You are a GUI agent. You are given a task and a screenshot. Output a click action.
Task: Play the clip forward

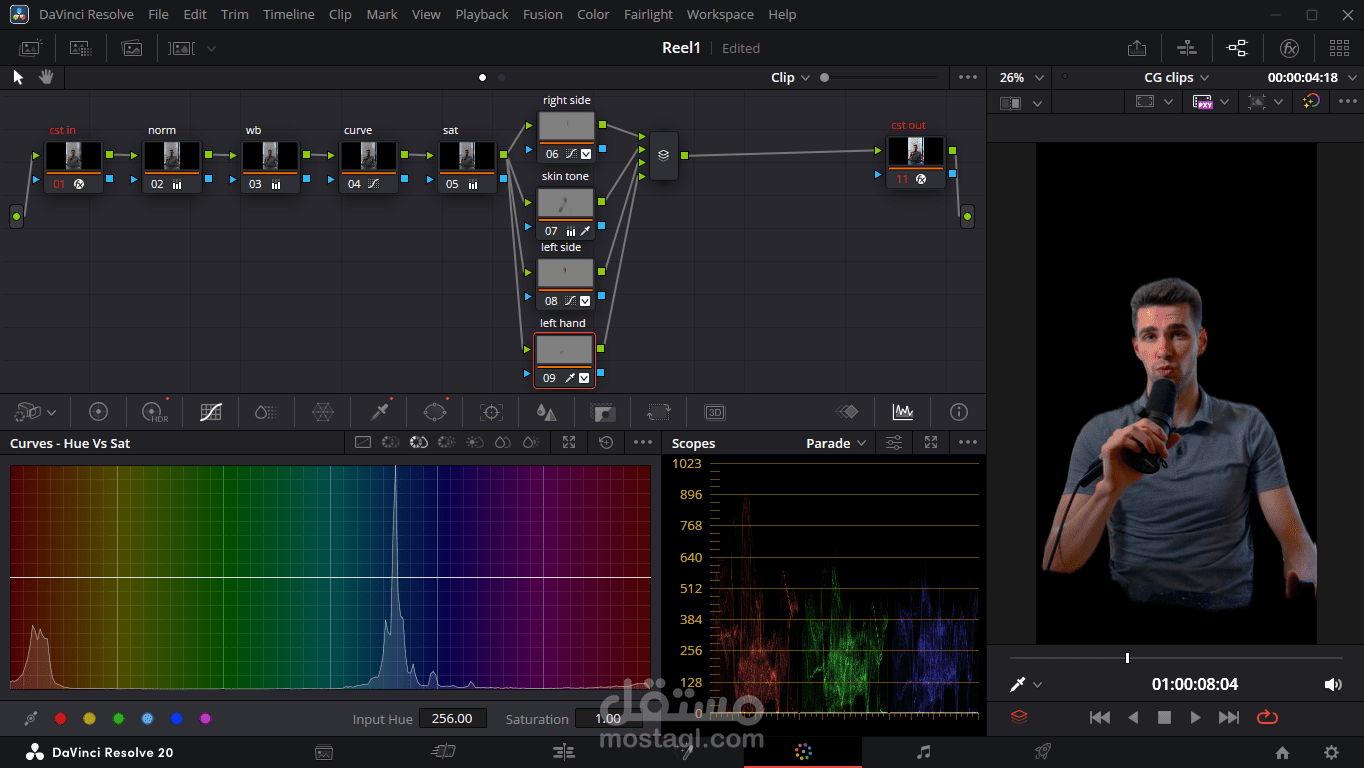tap(1195, 717)
